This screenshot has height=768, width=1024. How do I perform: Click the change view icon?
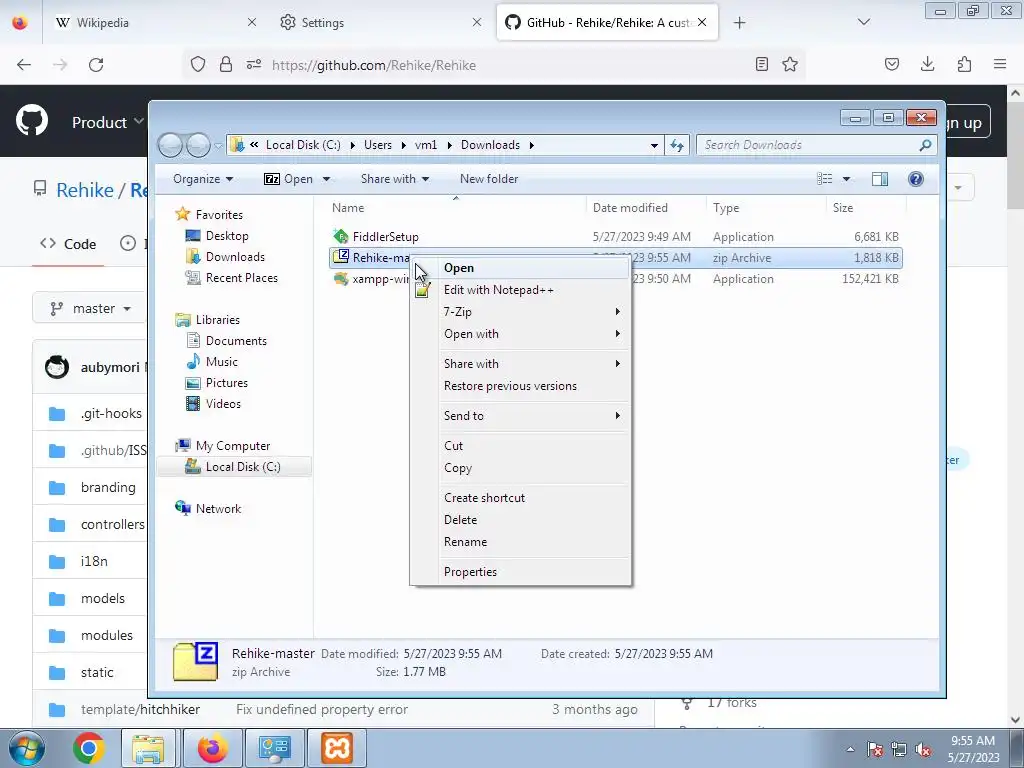coord(825,179)
